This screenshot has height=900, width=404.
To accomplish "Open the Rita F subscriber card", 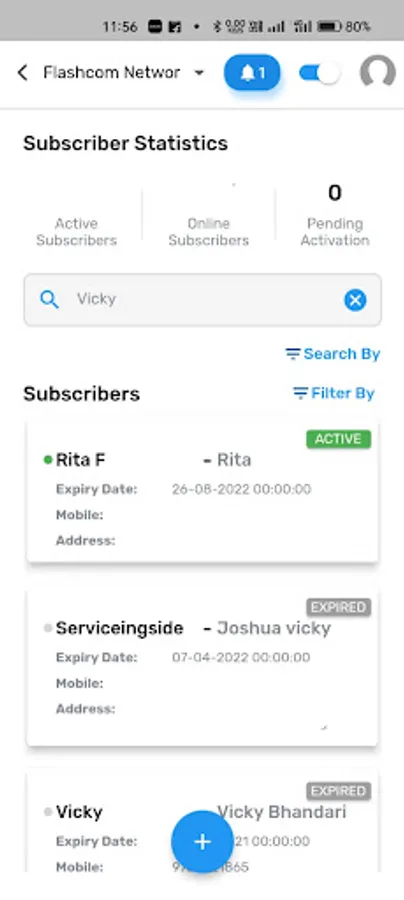I will click(202, 493).
